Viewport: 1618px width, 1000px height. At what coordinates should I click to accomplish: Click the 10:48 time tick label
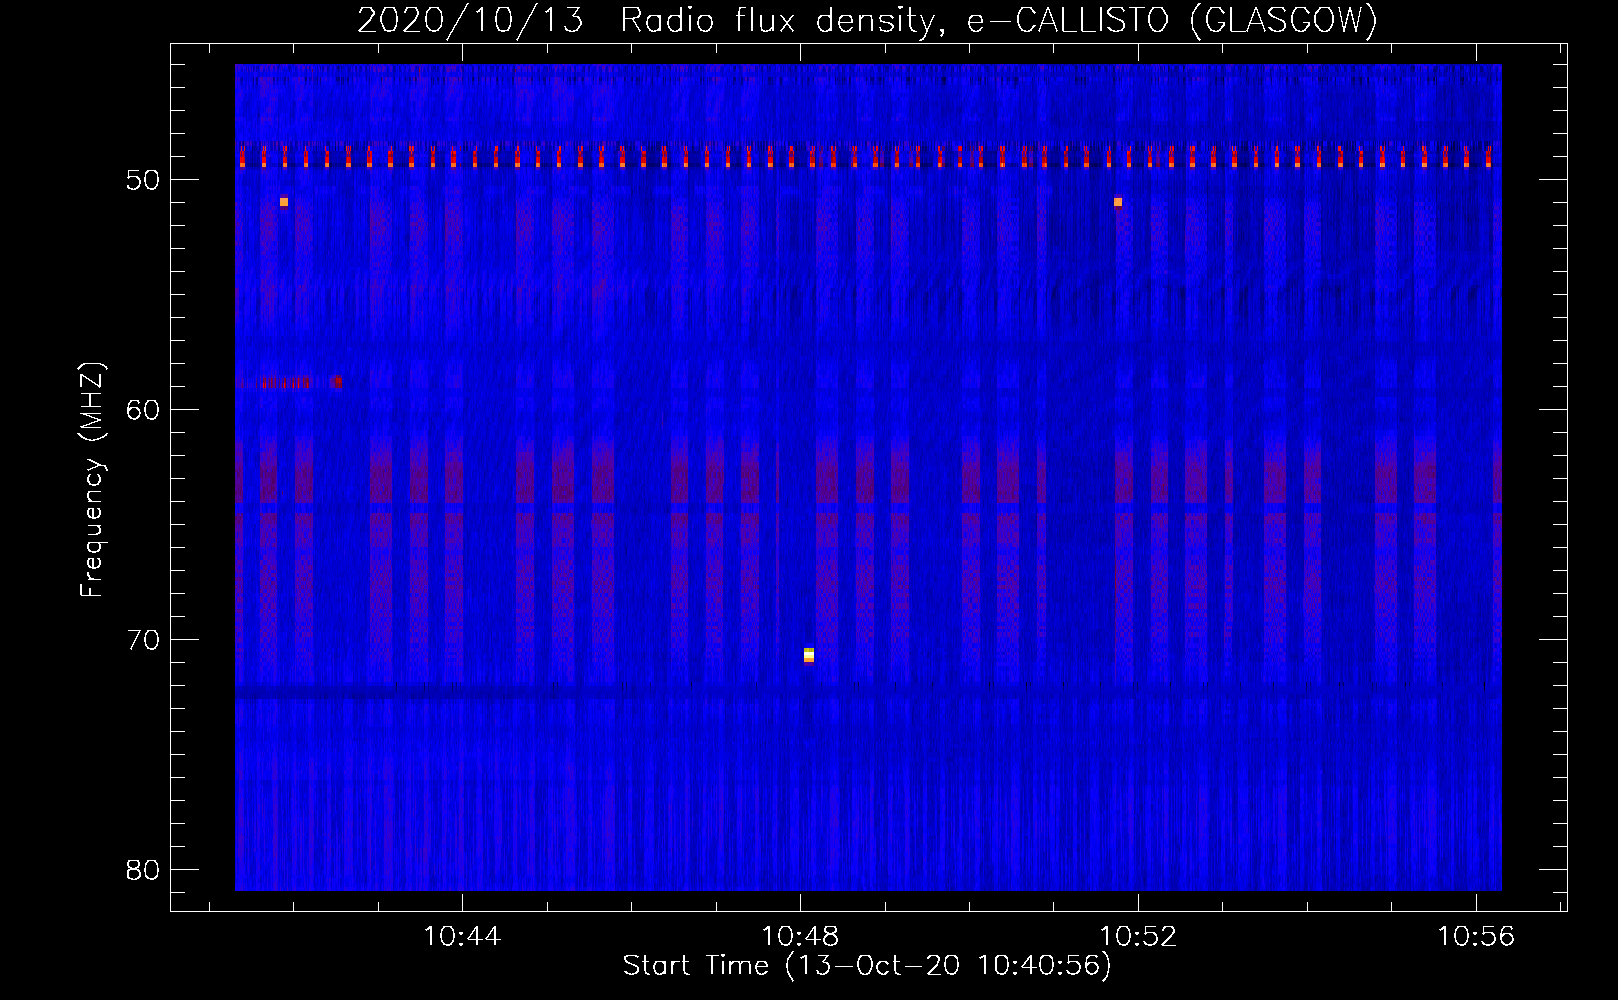(x=800, y=937)
